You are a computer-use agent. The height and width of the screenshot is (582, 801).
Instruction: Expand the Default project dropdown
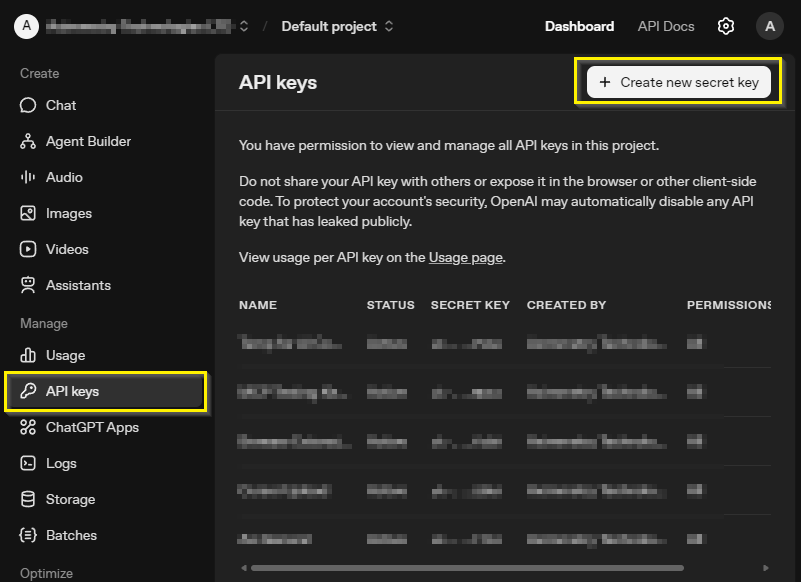coord(337,26)
